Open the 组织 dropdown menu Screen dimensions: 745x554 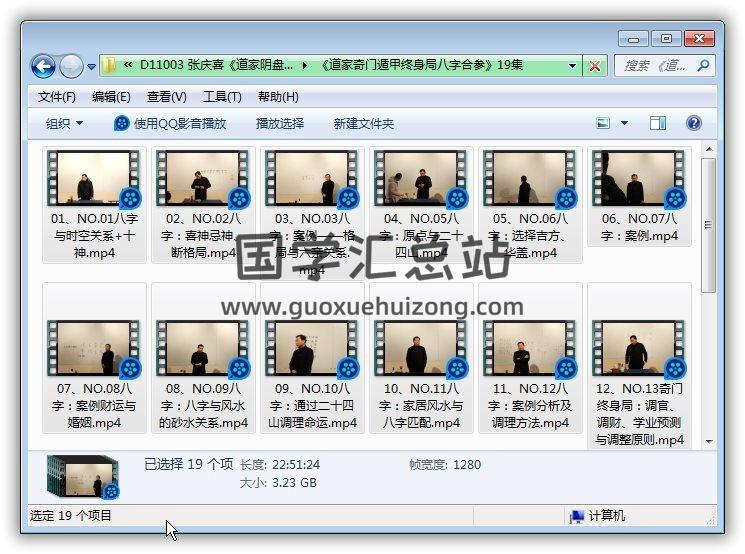coord(65,123)
